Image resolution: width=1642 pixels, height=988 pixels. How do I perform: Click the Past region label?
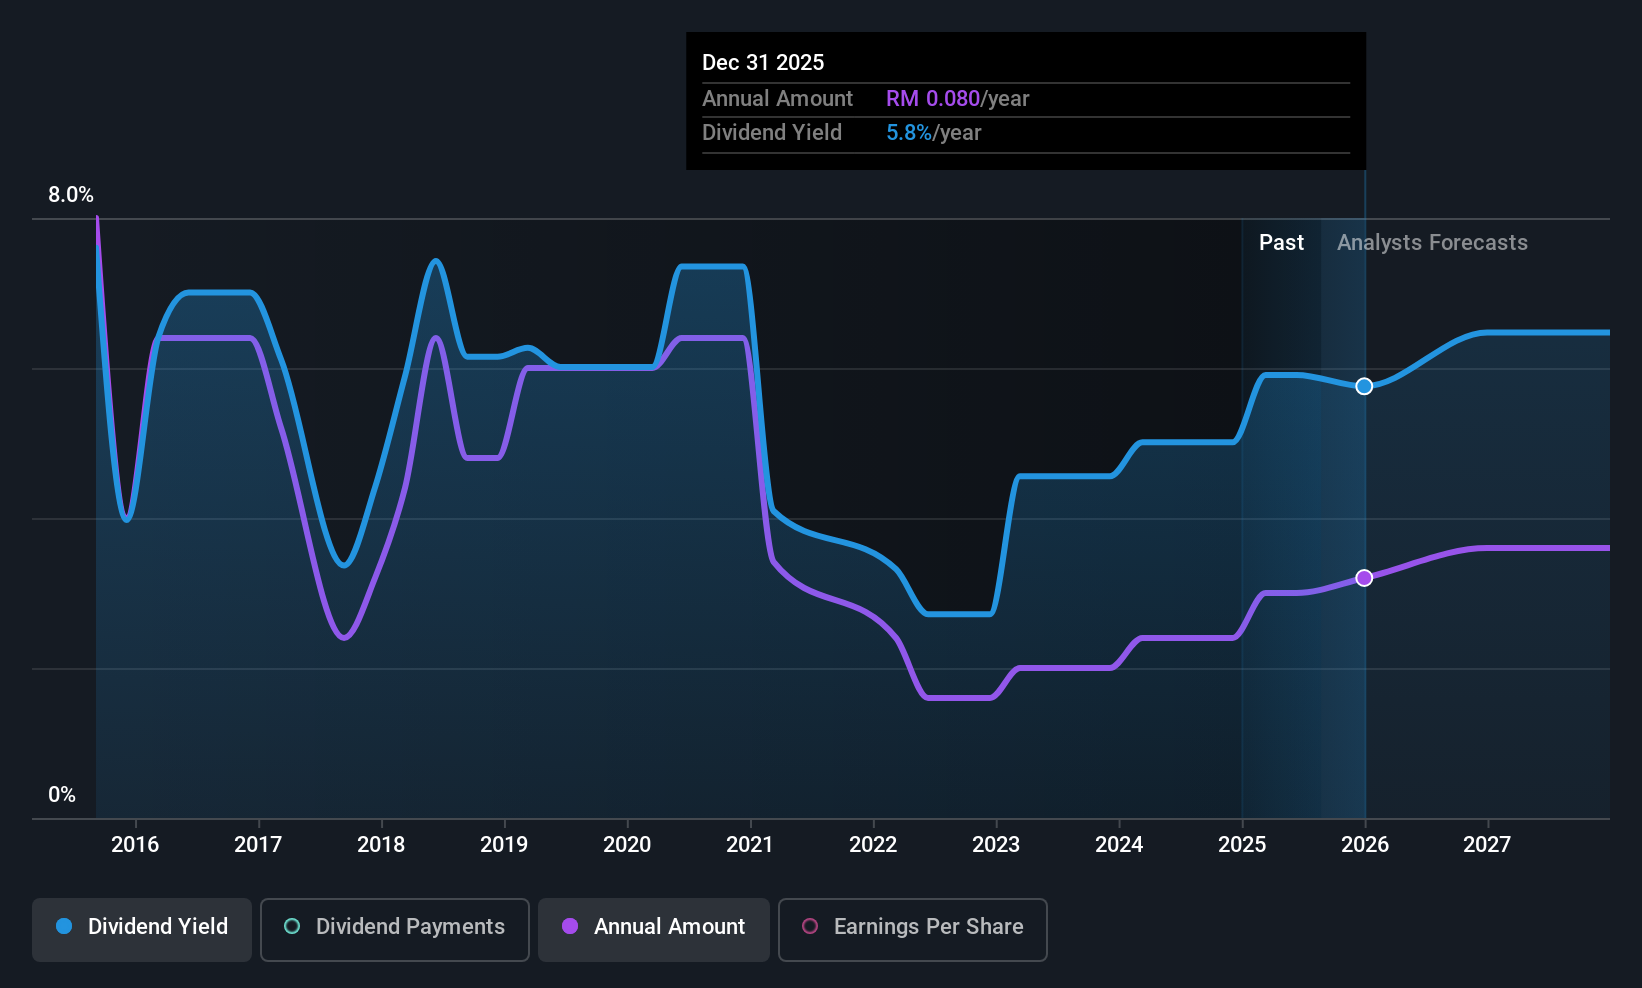[1281, 242]
